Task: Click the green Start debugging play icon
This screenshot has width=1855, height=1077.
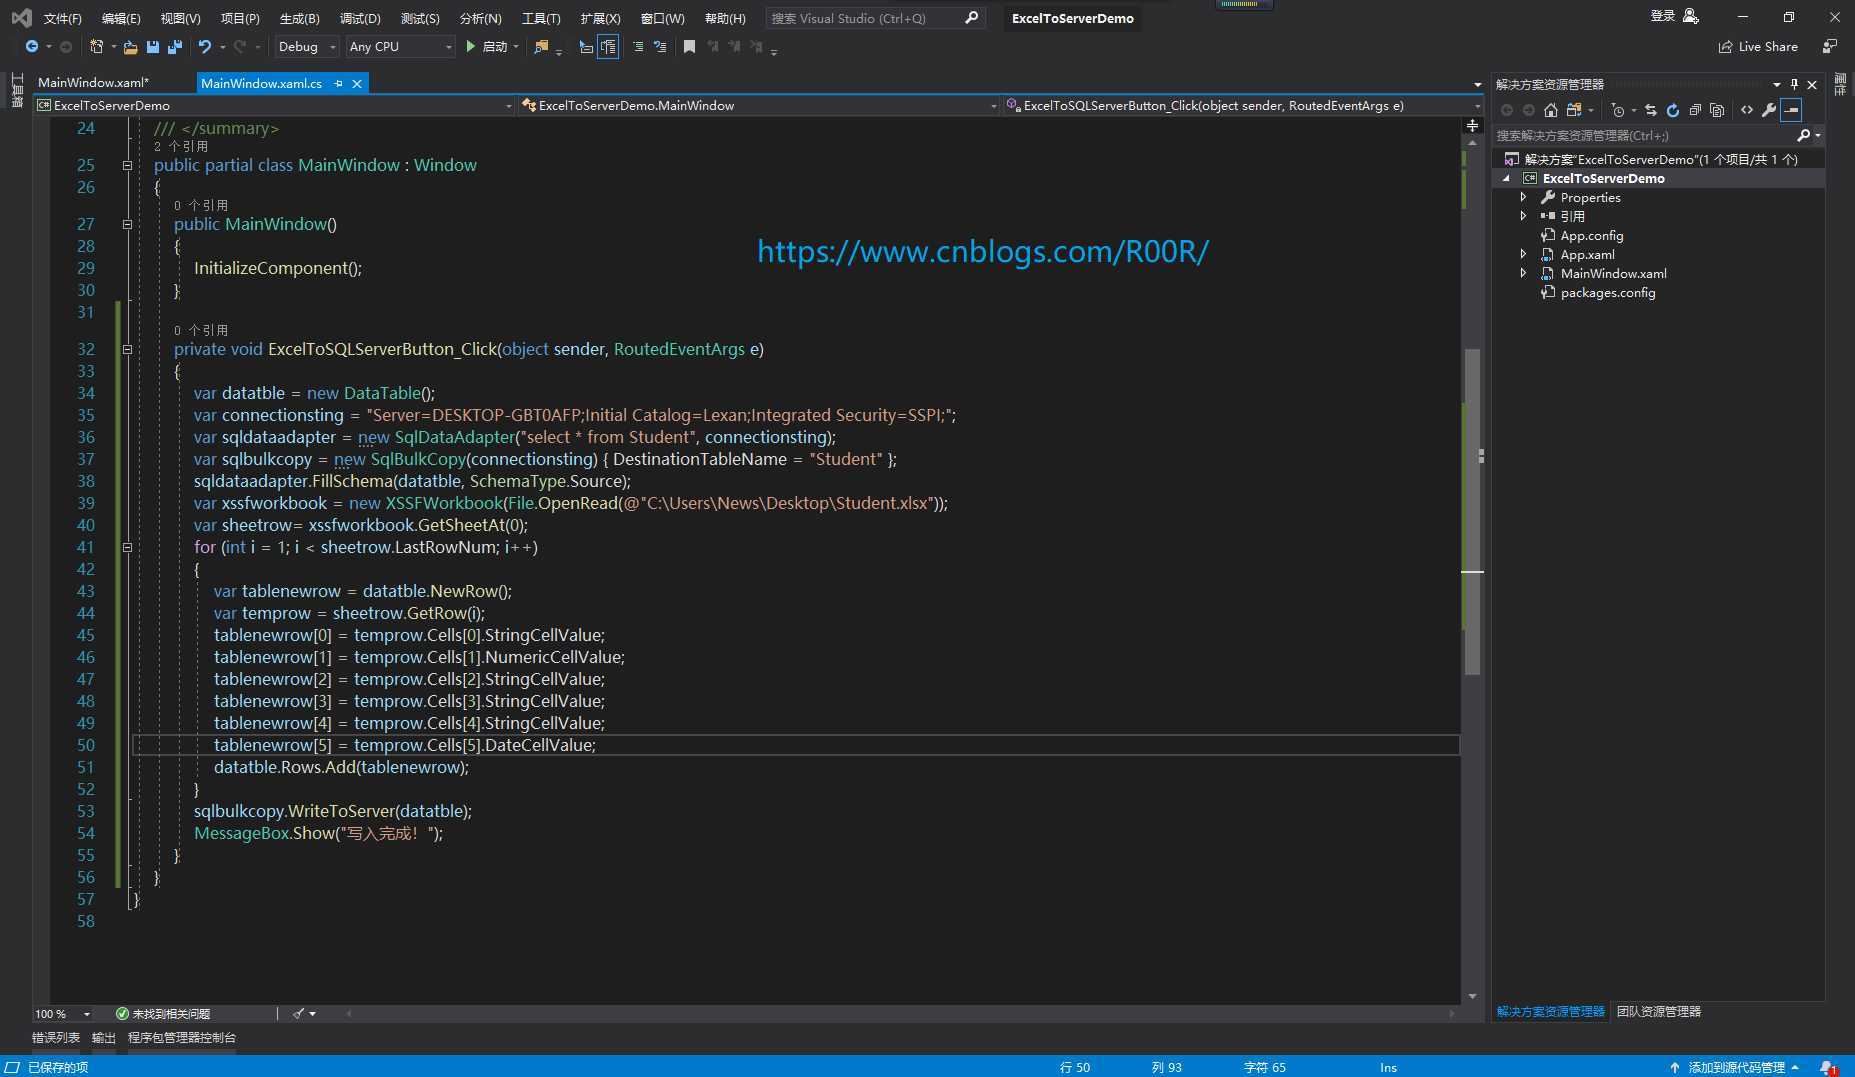Action: [x=470, y=47]
